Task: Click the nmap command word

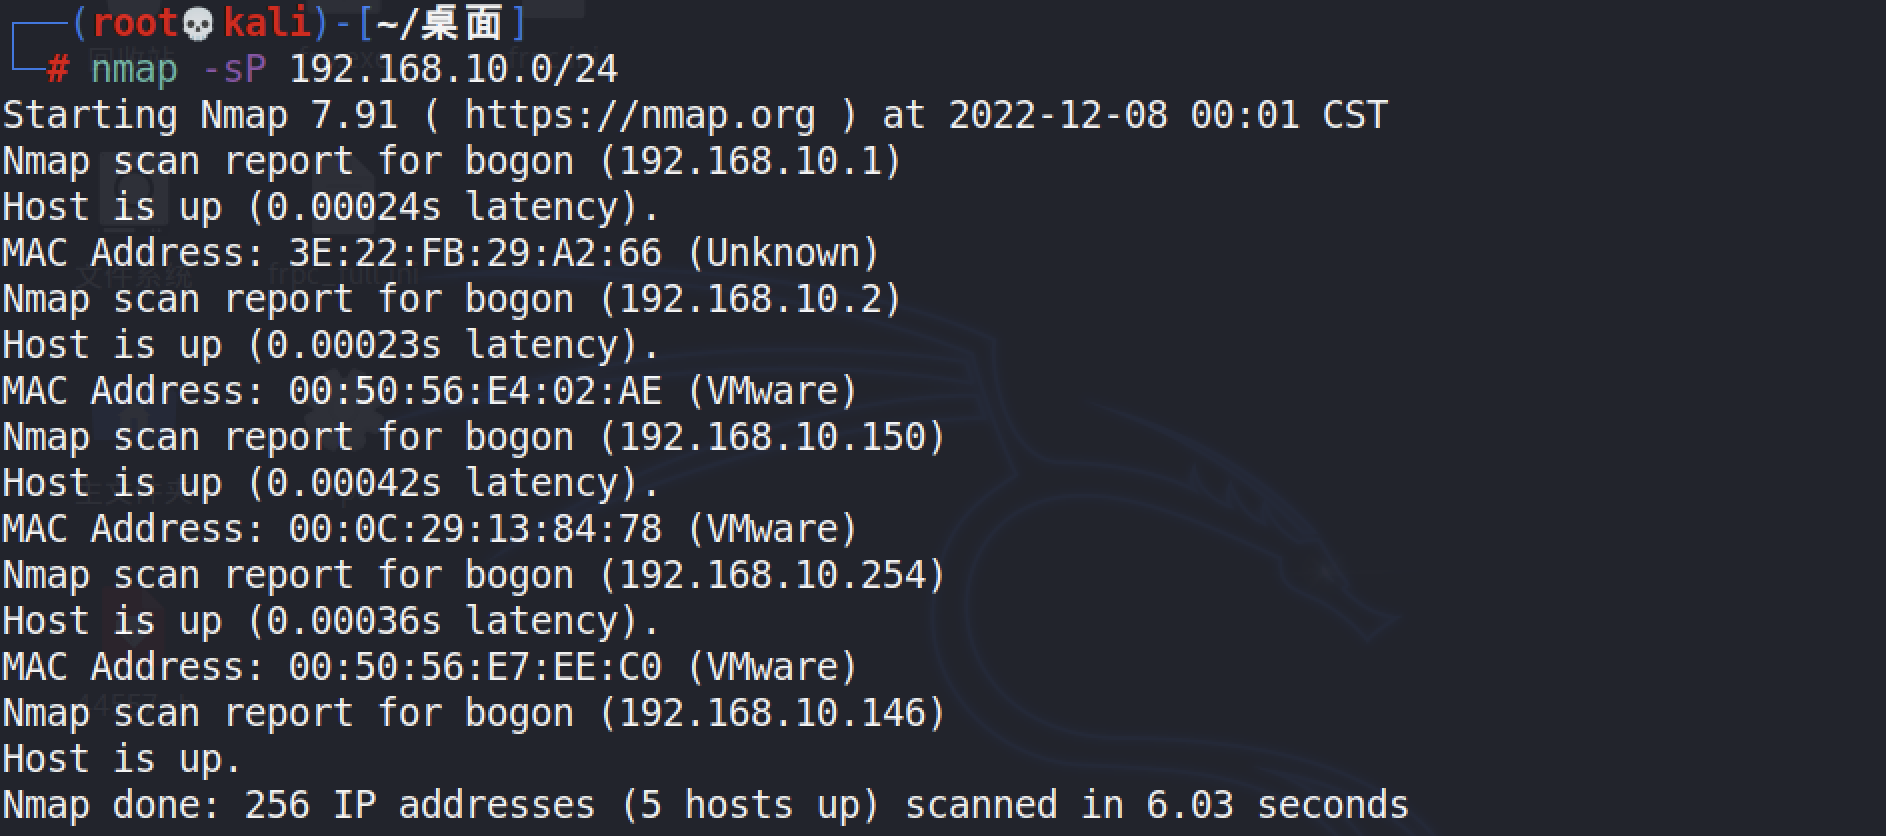Action: point(134,70)
